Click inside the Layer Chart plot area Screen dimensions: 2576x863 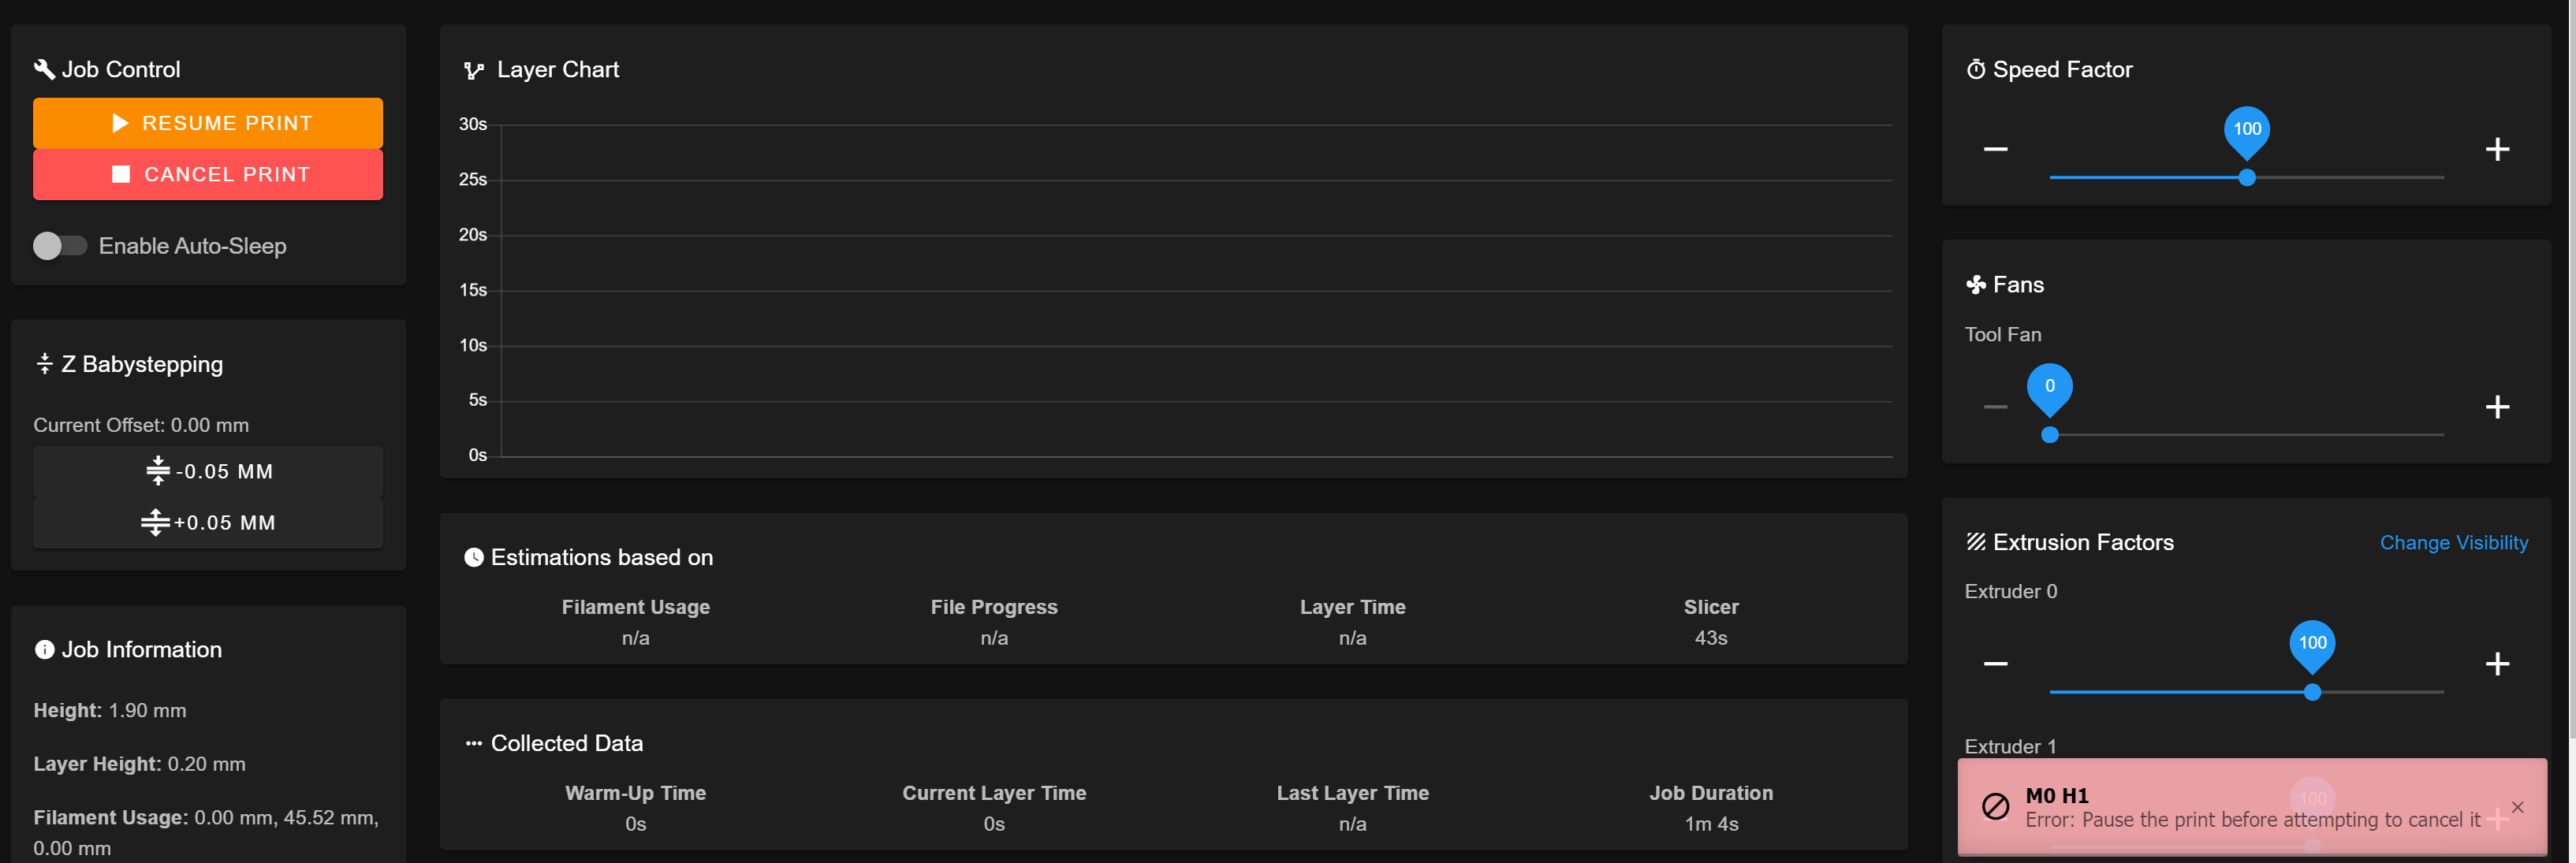pyautogui.click(x=1196, y=290)
